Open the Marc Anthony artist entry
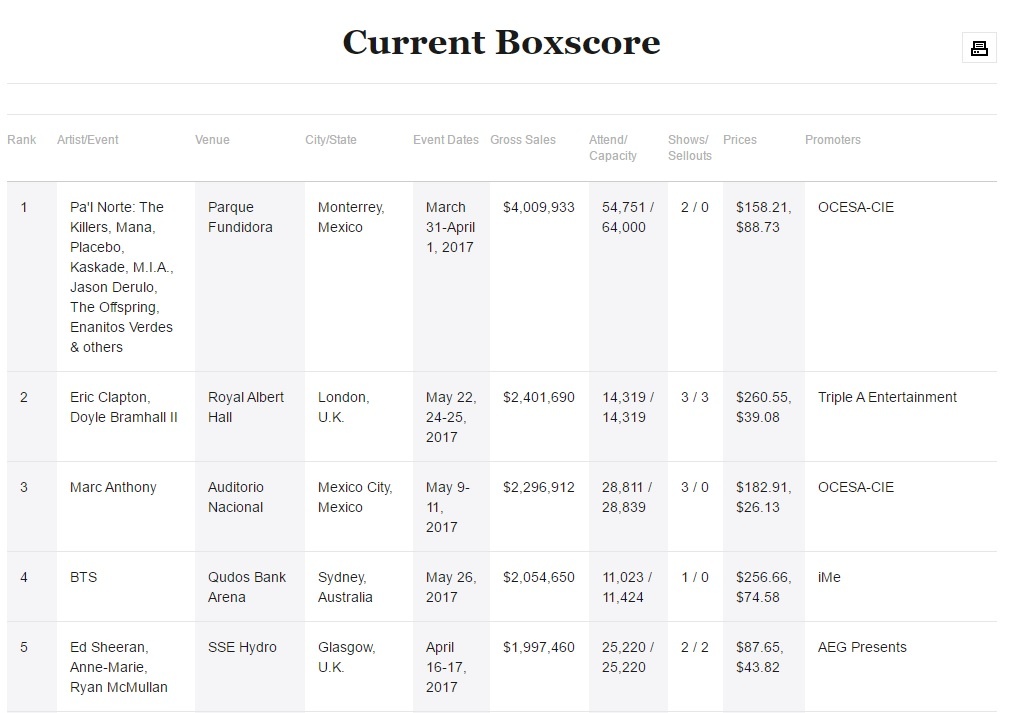This screenshot has height=713, width=1017. coord(113,487)
